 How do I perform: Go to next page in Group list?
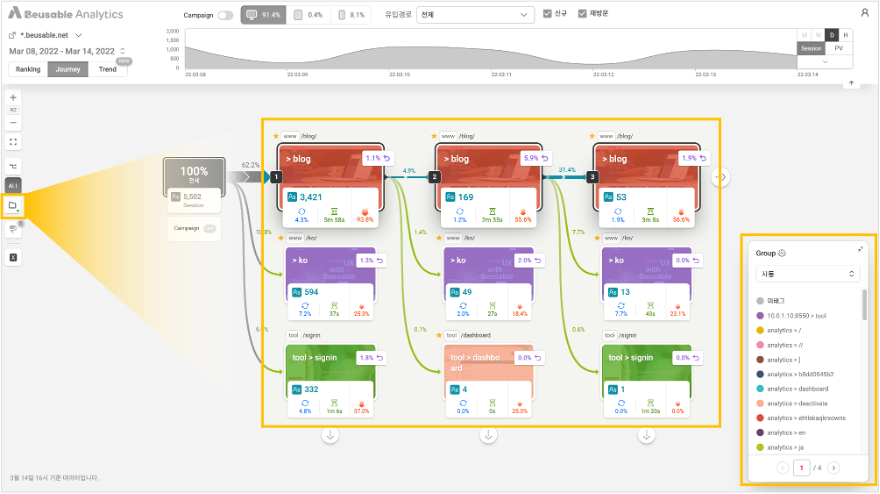click(x=834, y=467)
